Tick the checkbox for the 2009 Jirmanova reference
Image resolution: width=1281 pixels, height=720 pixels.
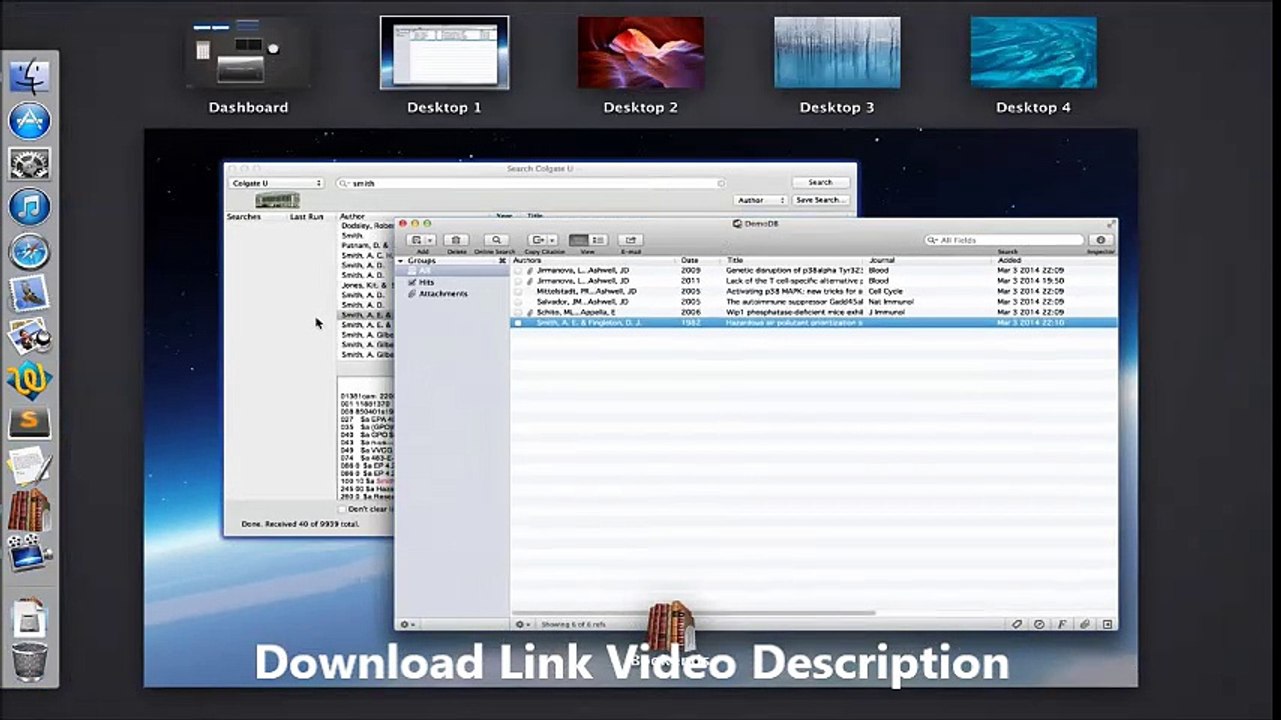518,270
